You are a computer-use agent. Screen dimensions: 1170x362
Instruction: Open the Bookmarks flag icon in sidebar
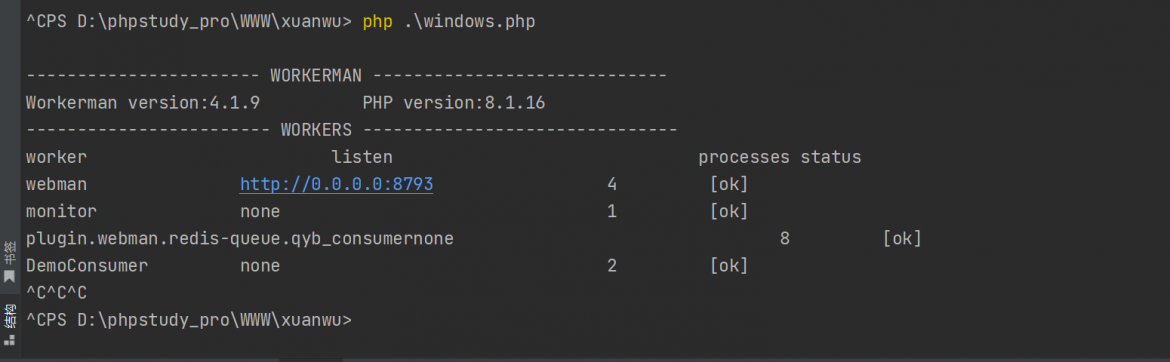click(x=9, y=277)
